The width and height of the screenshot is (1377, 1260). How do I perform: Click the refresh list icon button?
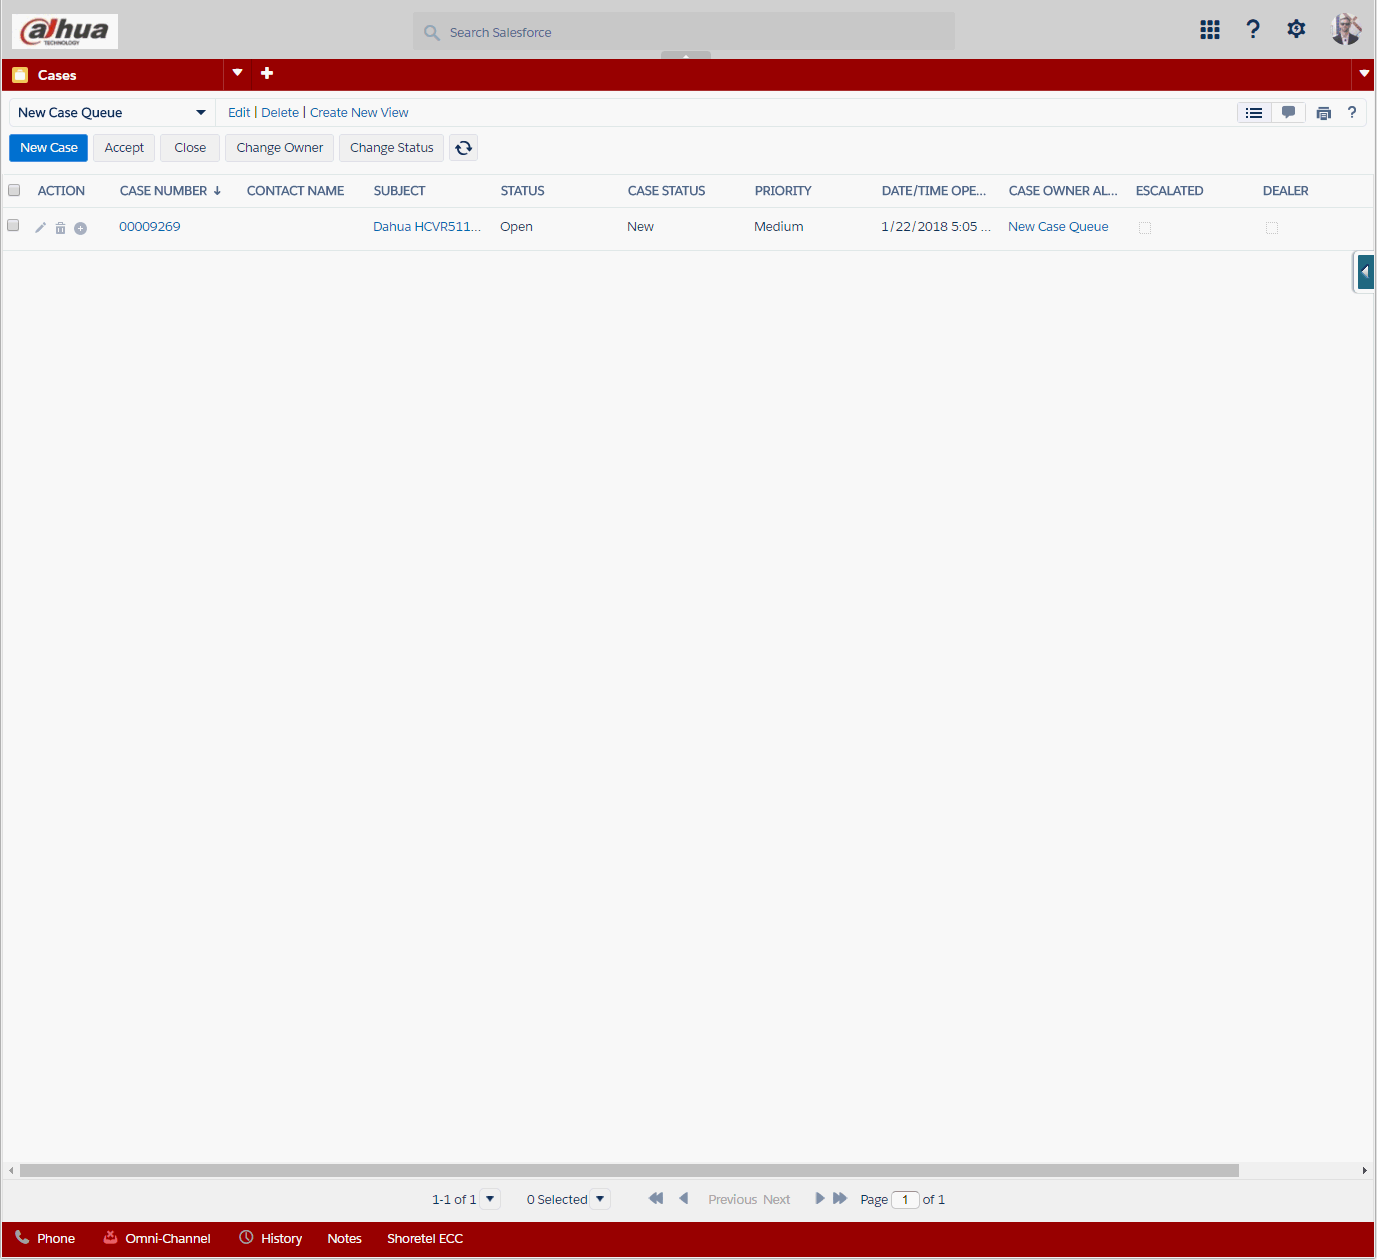coord(463,148)
